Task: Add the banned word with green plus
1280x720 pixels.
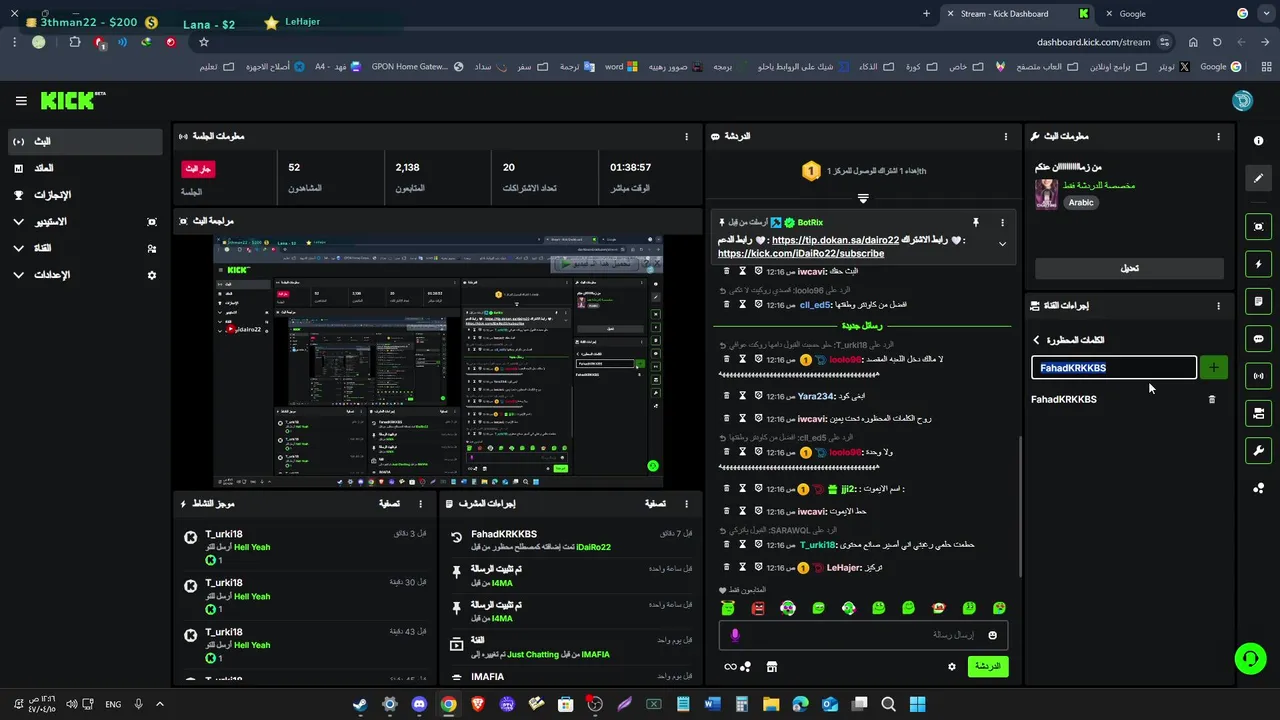Action: (1213, 368)
